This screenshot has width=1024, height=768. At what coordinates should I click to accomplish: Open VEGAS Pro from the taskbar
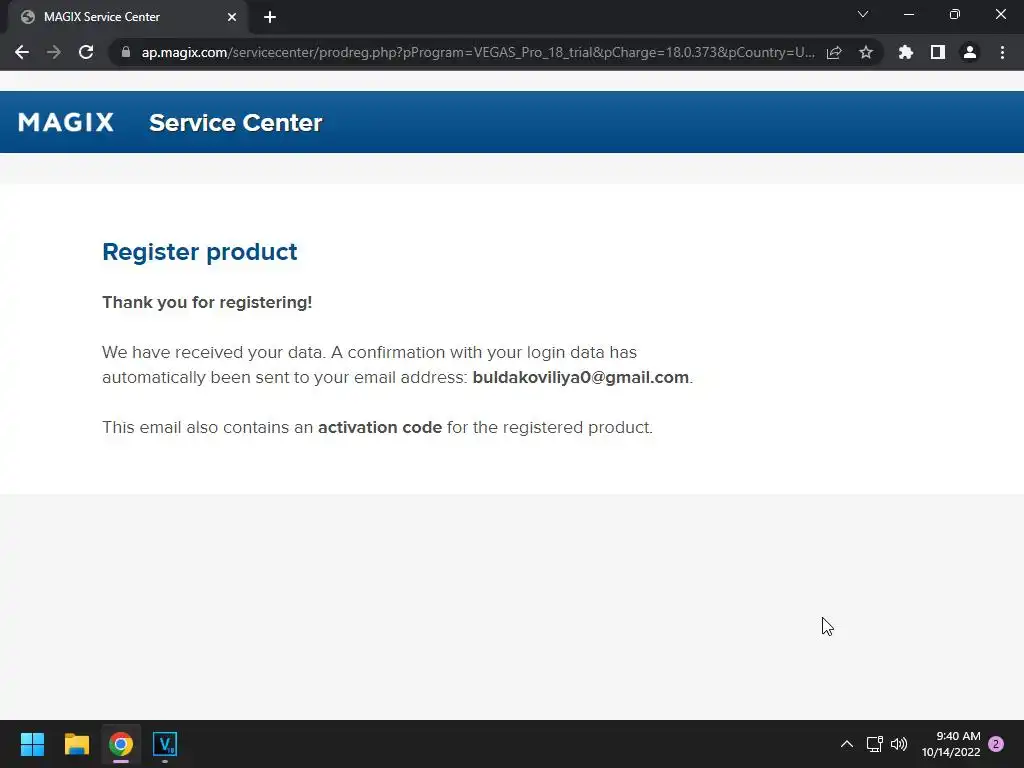(x=165, y=744)
